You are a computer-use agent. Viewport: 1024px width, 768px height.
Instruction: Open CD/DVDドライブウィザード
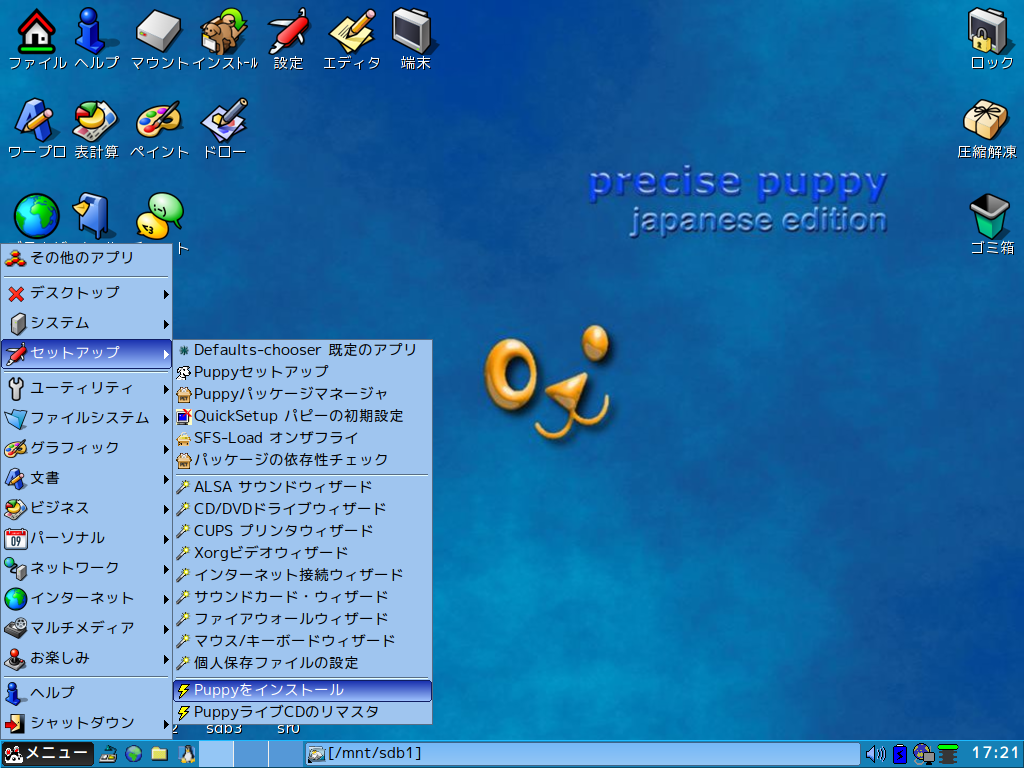pos(302,509)
